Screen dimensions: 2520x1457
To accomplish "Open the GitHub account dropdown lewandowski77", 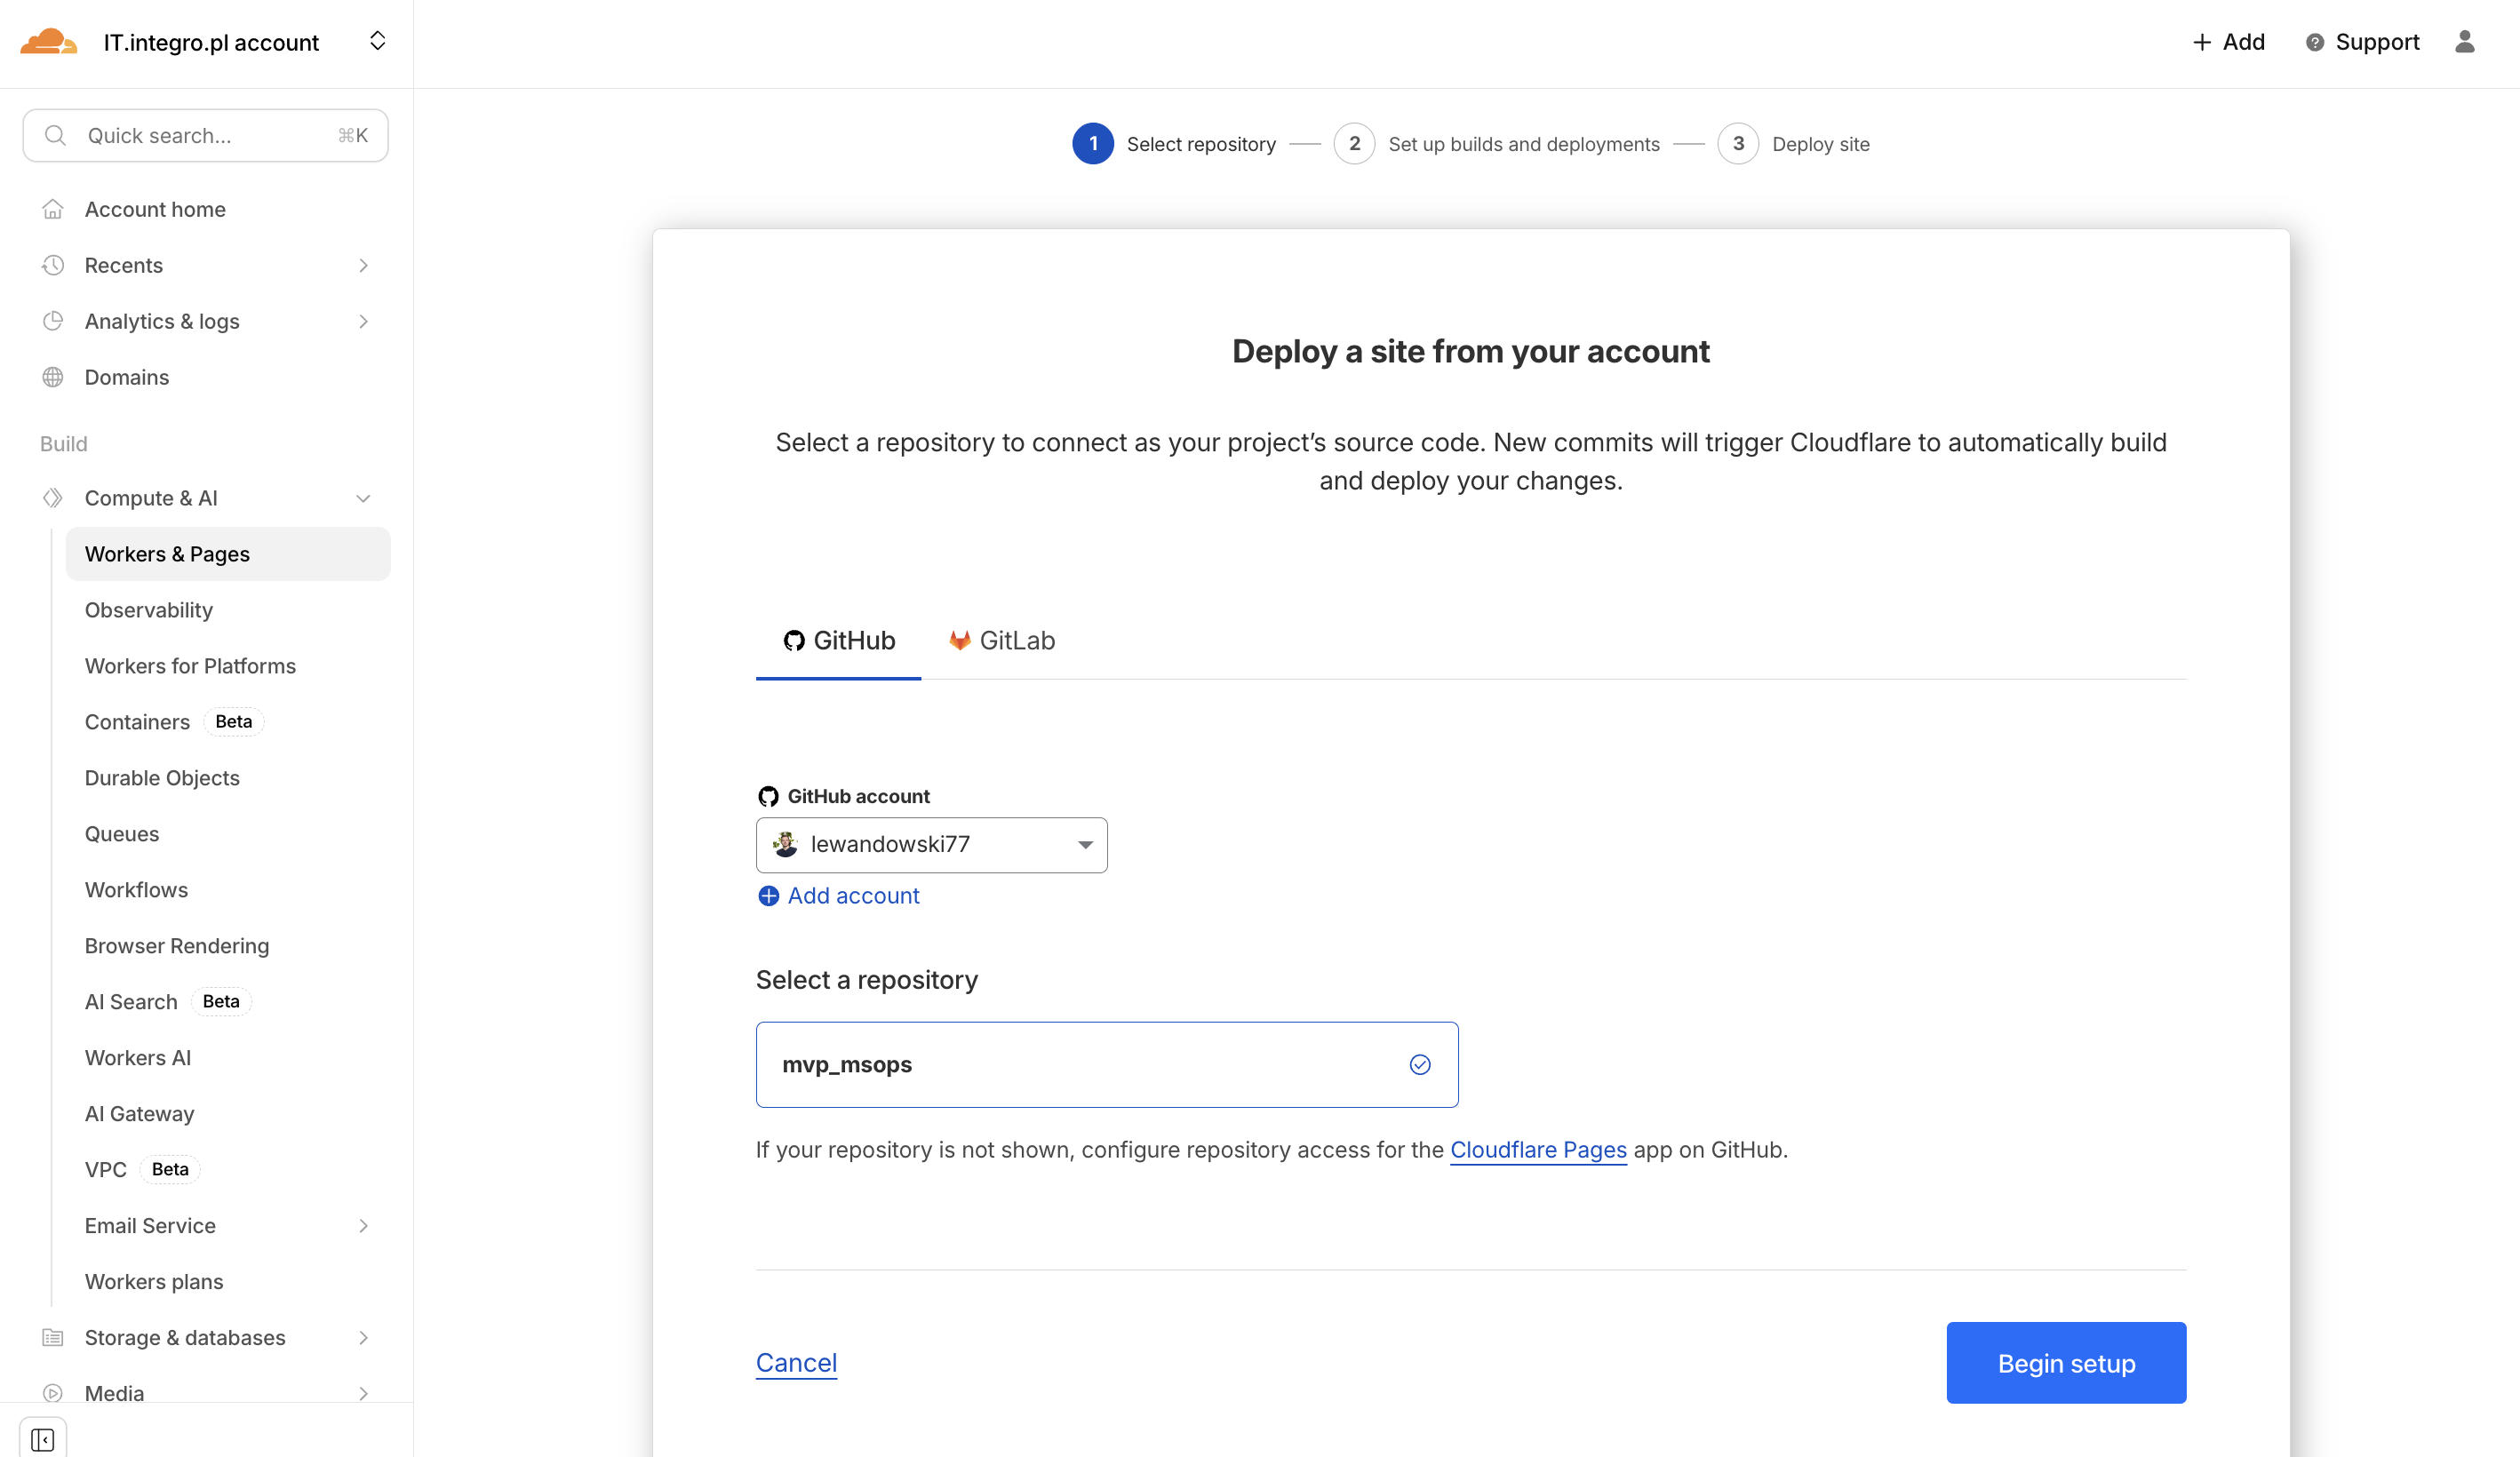I will click(x=931, y=845).
